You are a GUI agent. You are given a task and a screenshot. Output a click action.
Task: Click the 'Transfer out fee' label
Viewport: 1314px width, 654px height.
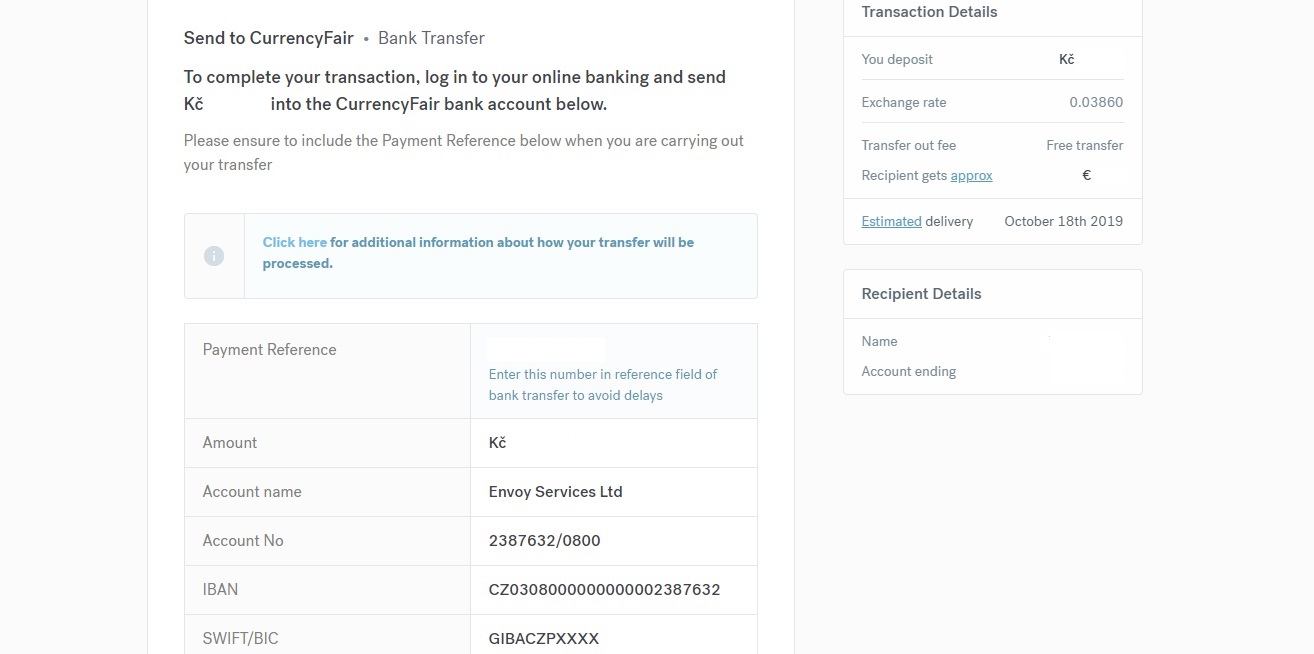click(x=908, y=145)
